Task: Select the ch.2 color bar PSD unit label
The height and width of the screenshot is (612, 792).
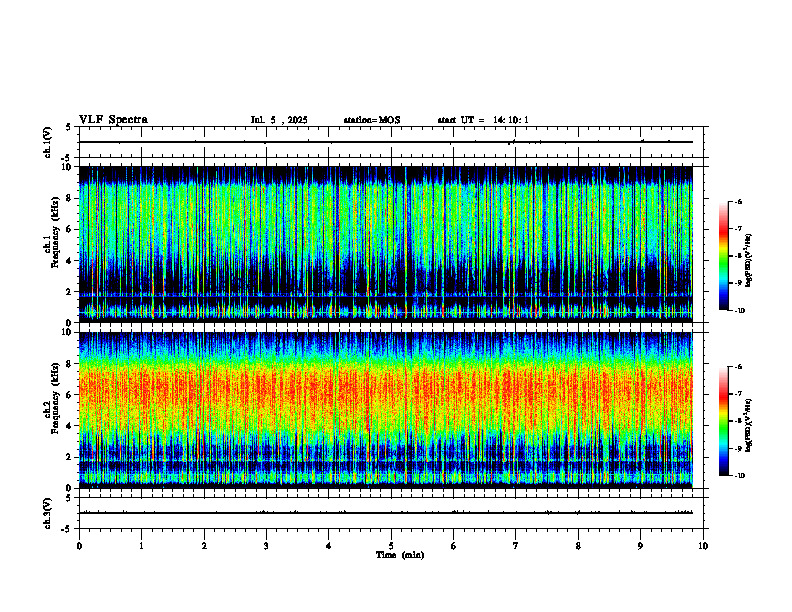Action: (x=749, y=426)
